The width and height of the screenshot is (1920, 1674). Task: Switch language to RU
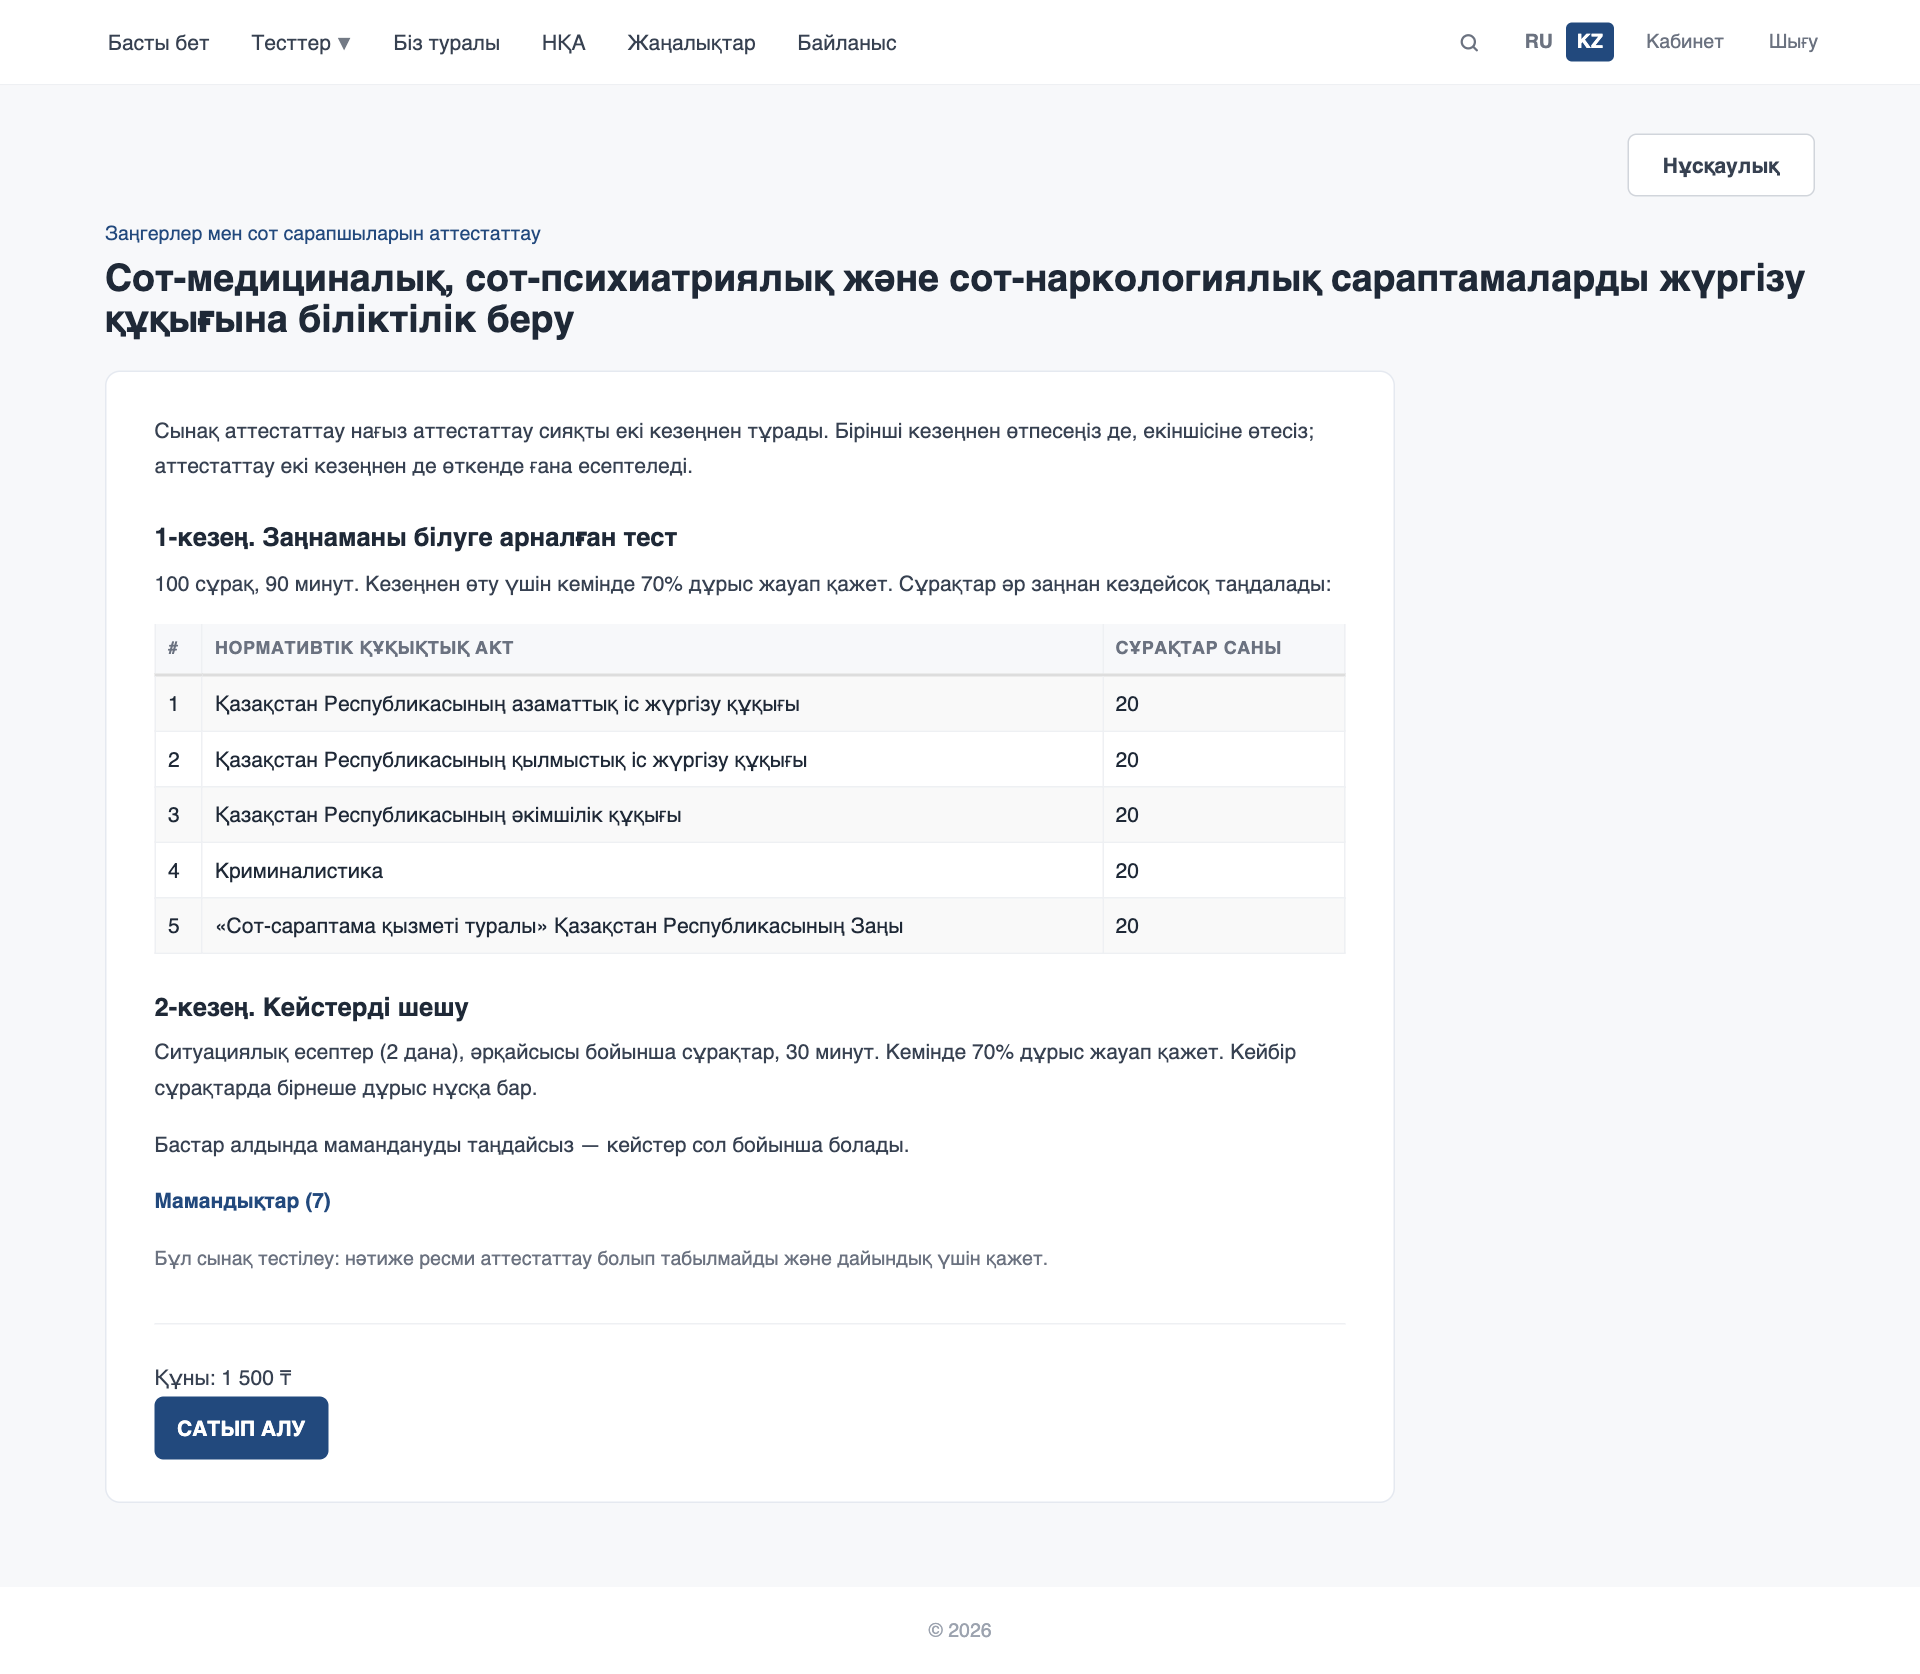click(1538, 42)
